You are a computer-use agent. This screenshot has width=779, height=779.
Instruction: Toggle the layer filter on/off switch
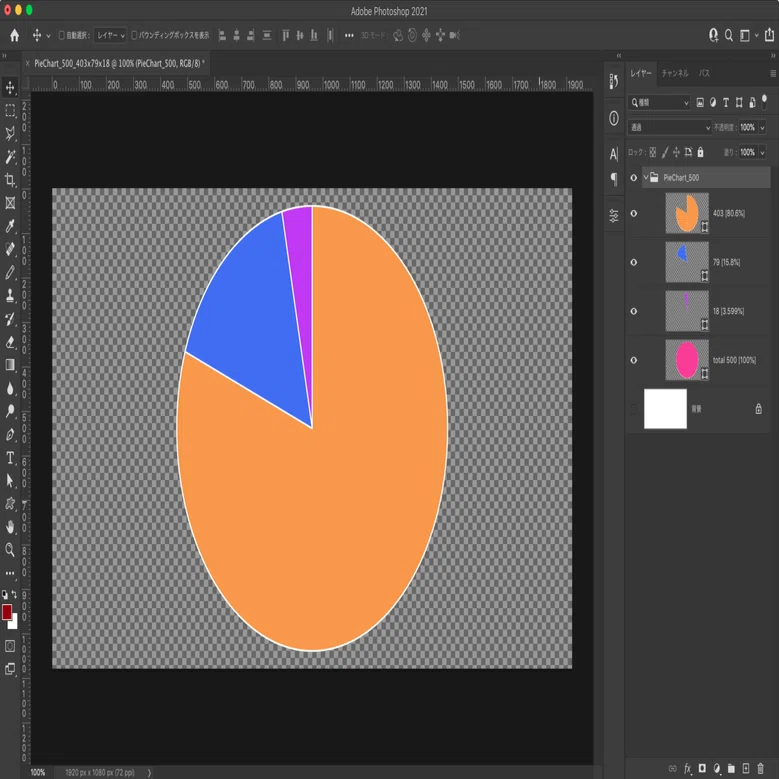[x=764, y=101]
